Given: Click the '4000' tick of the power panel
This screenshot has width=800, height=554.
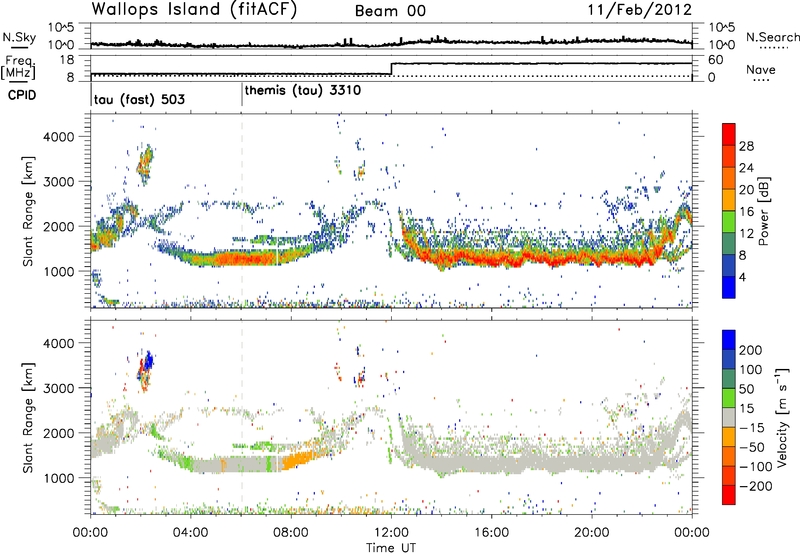Looking at the screenshot, I should tap(58, 137).
